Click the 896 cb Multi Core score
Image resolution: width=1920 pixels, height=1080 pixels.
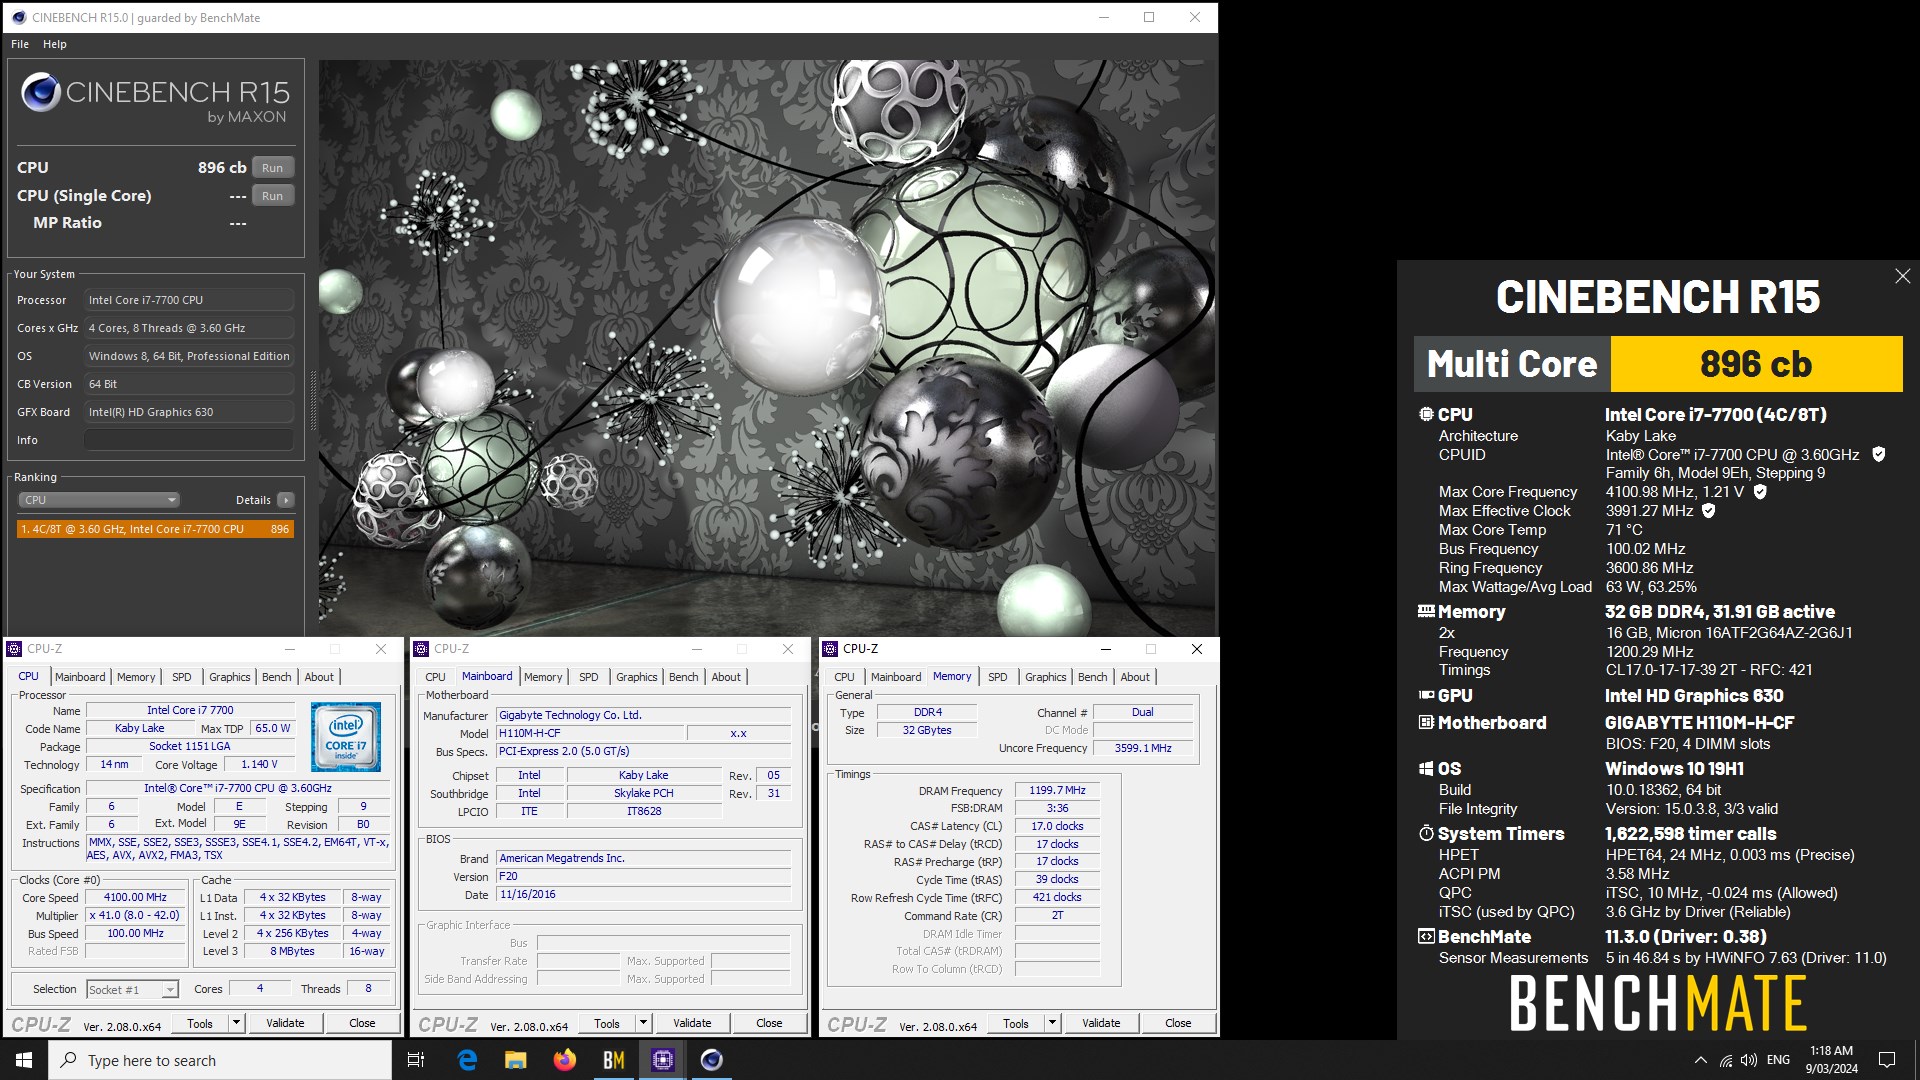coord(1756,364)
